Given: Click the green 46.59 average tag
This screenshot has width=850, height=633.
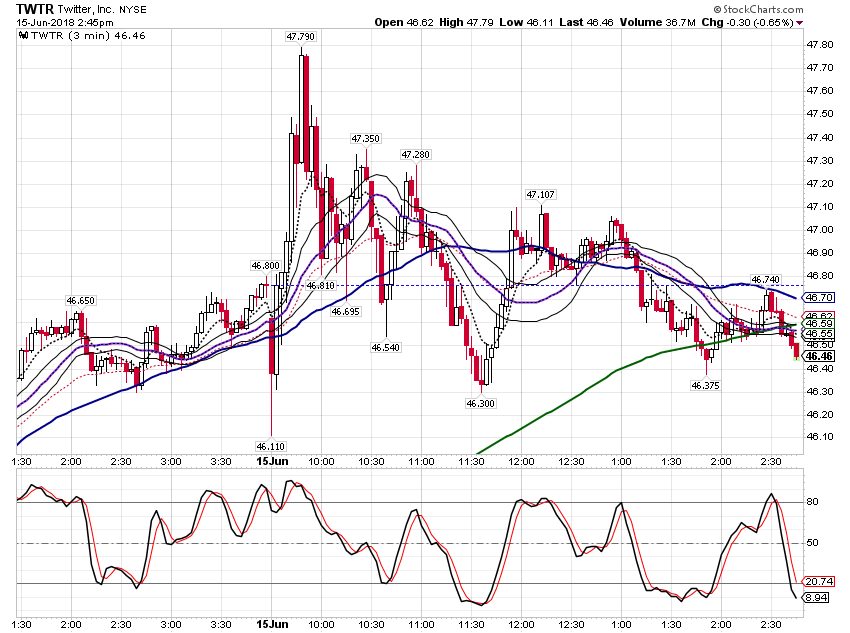Looking at the screenshot, I should click(819, 324).
